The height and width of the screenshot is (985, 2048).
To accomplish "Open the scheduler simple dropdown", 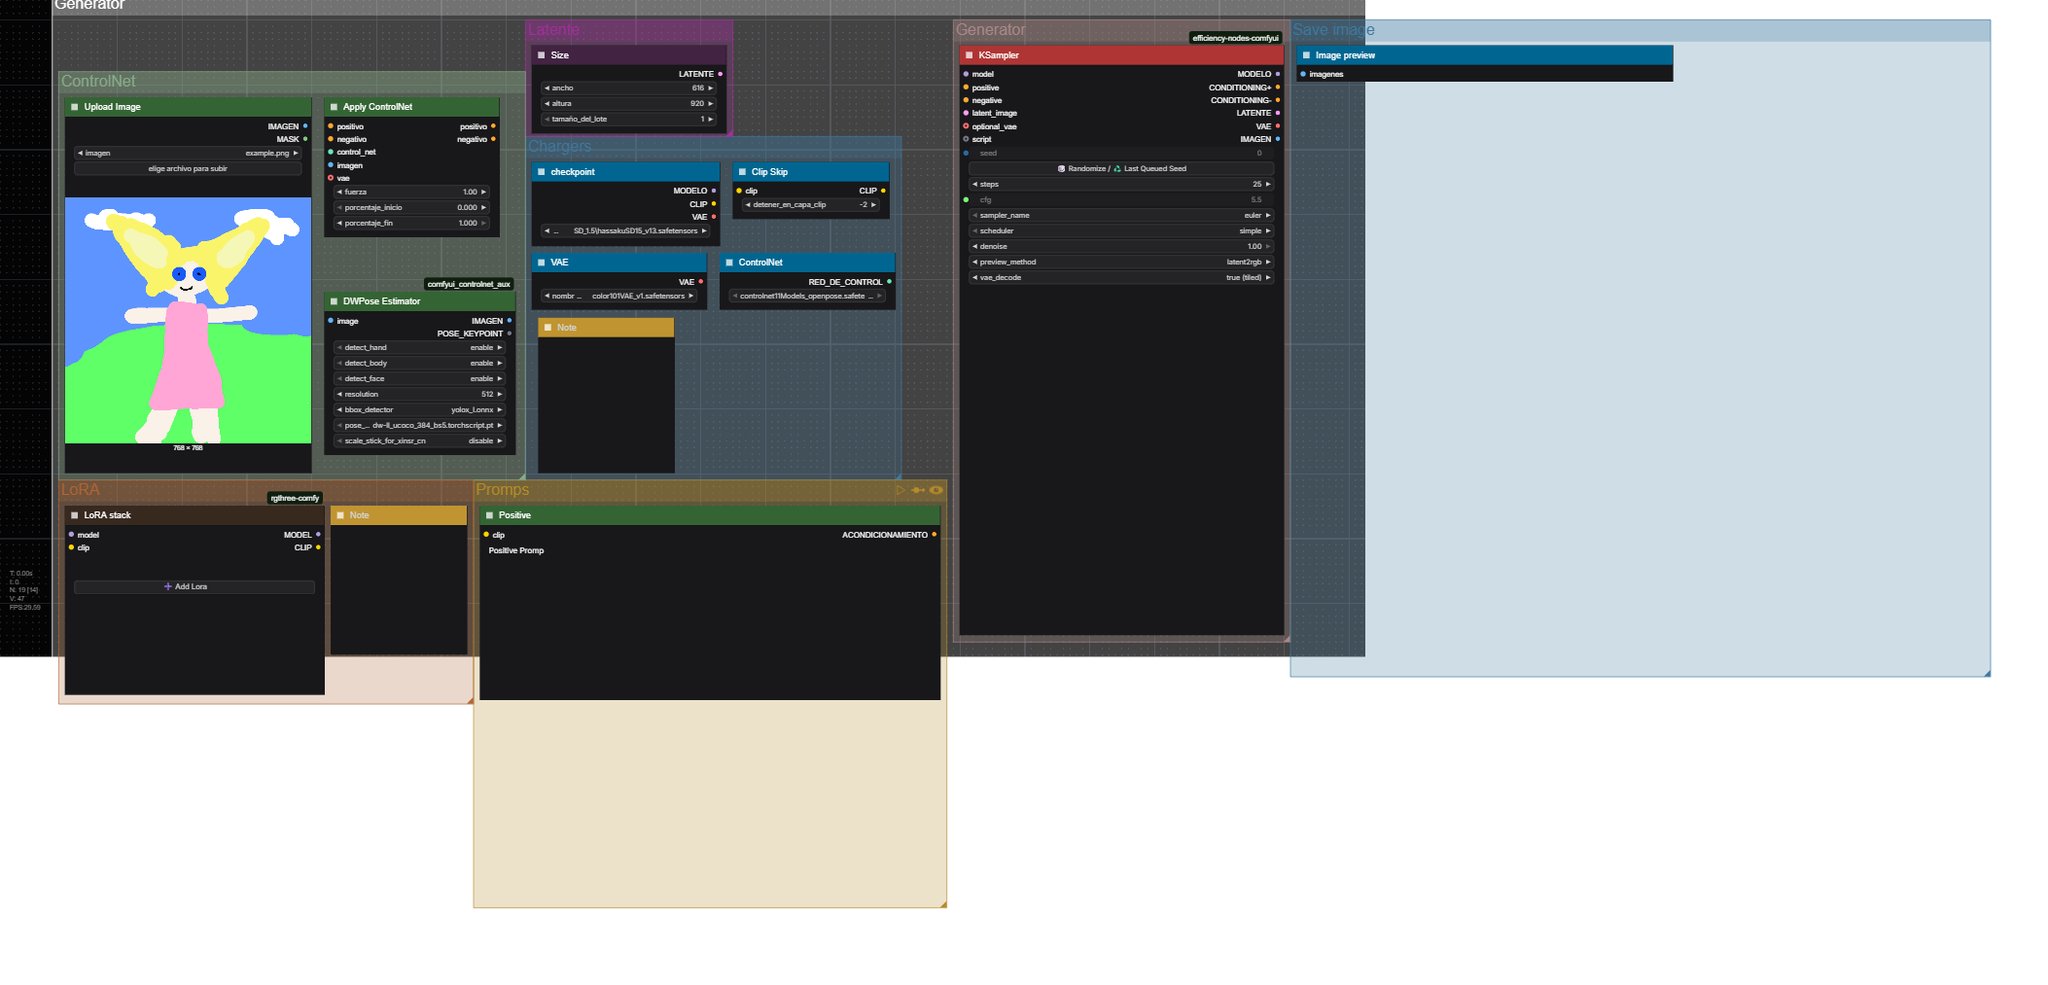I will [x=1121, y=231].
